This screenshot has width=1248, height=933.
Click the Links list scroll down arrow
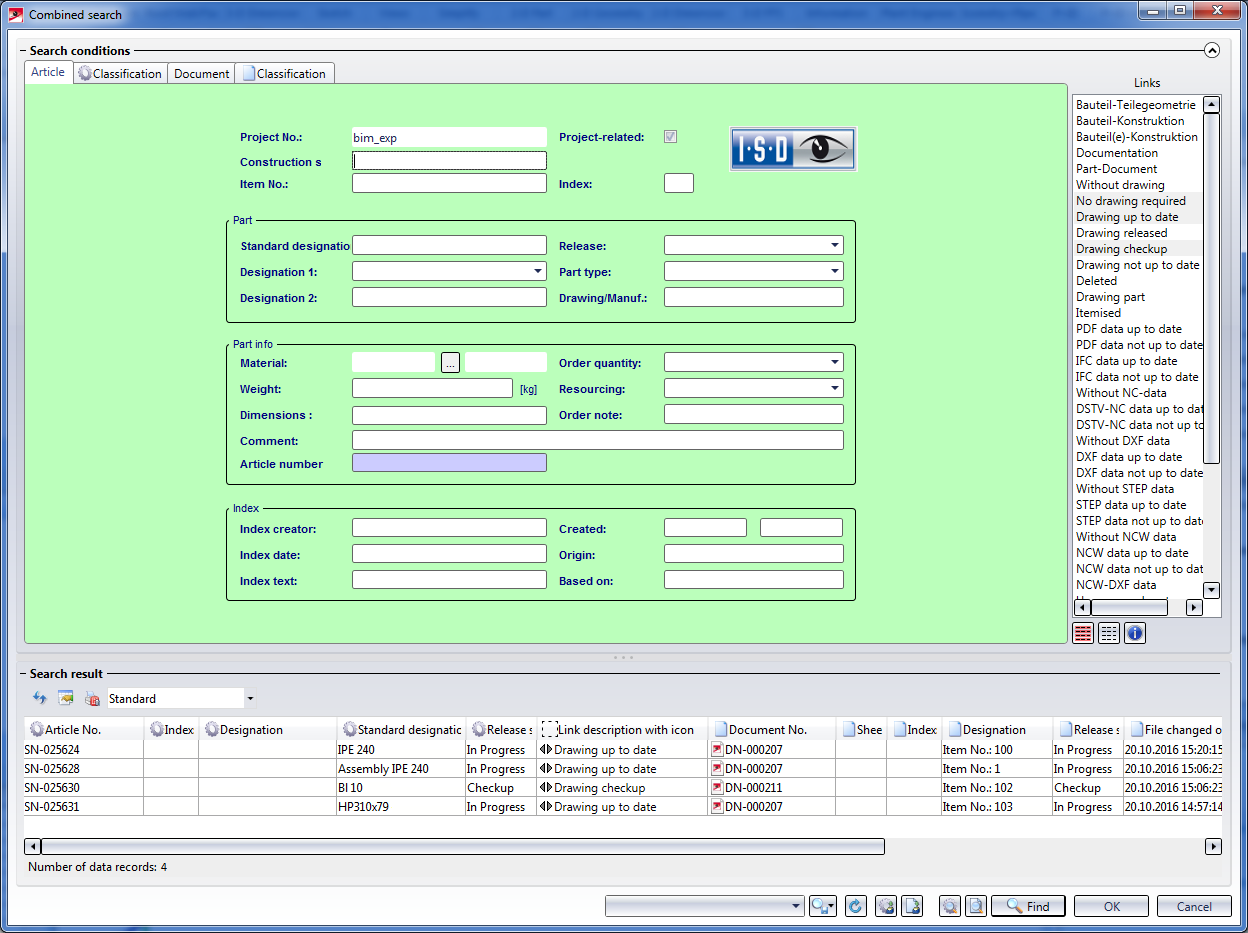pos(1212,590)
